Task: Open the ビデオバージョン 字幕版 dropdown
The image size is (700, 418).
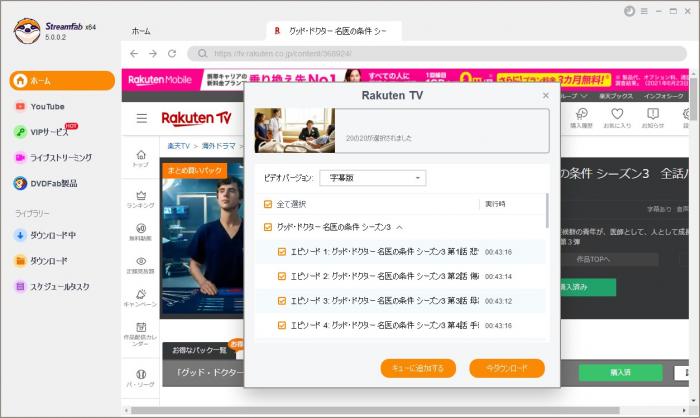Action: click(x=373, y=178)
